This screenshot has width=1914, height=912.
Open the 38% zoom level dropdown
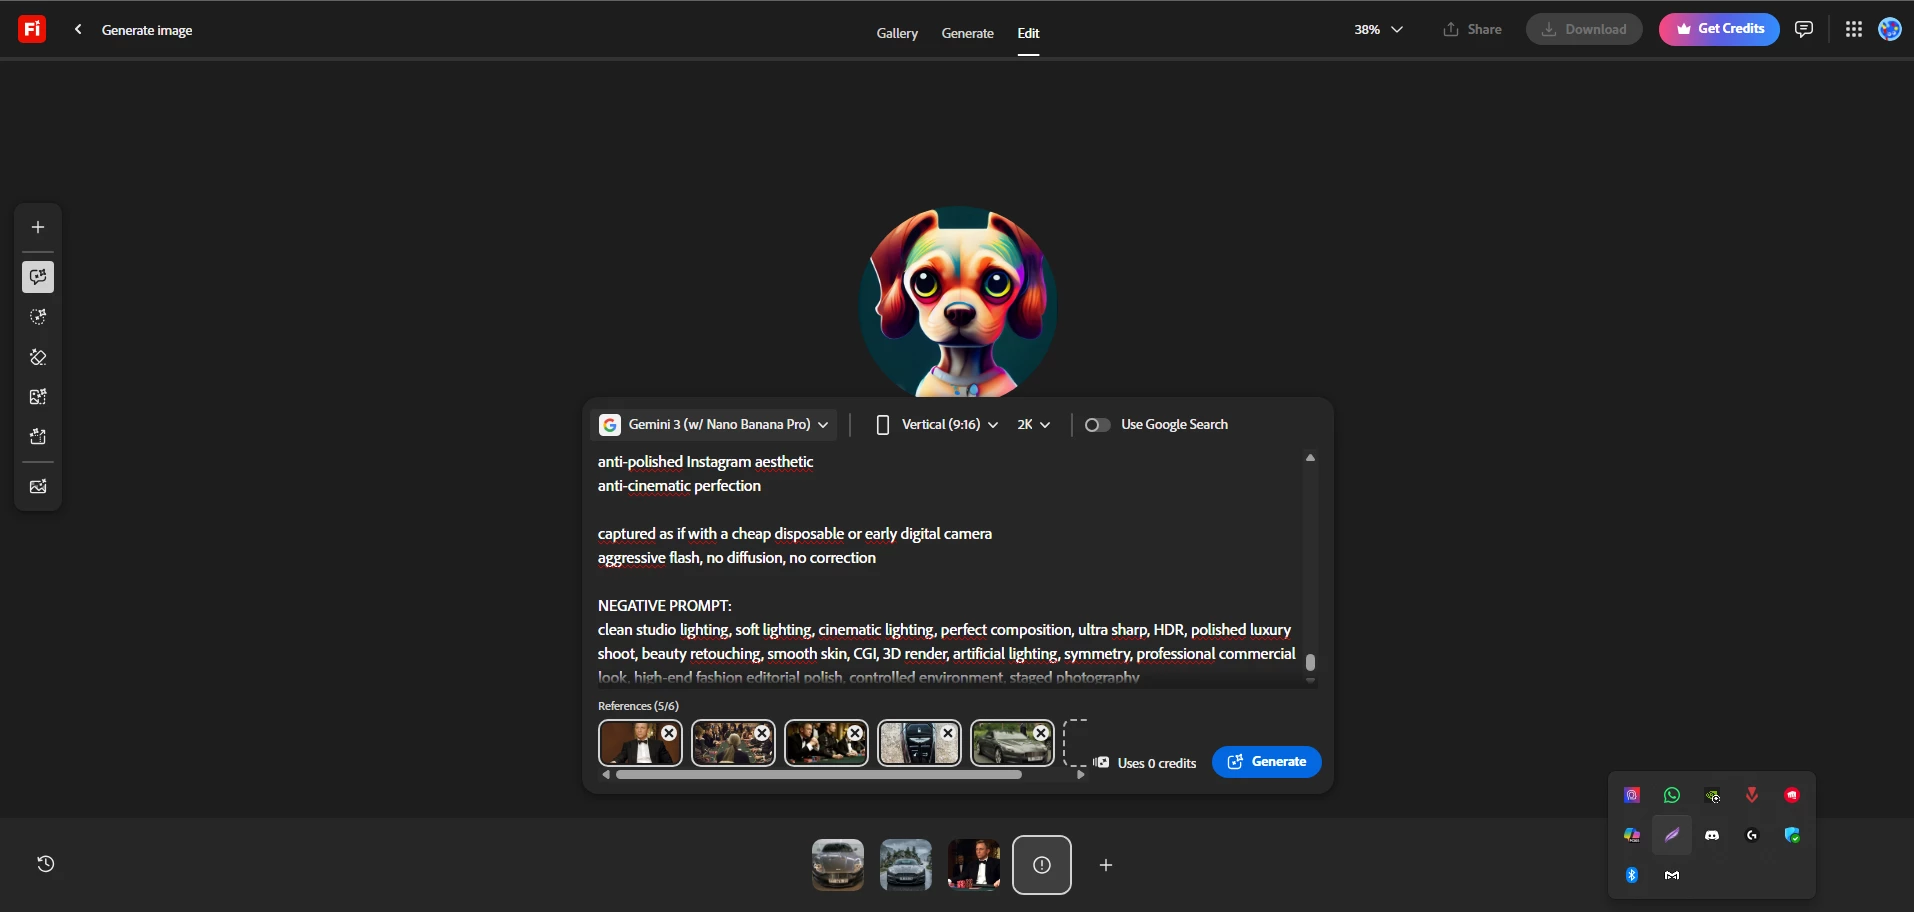point(1378,29)
